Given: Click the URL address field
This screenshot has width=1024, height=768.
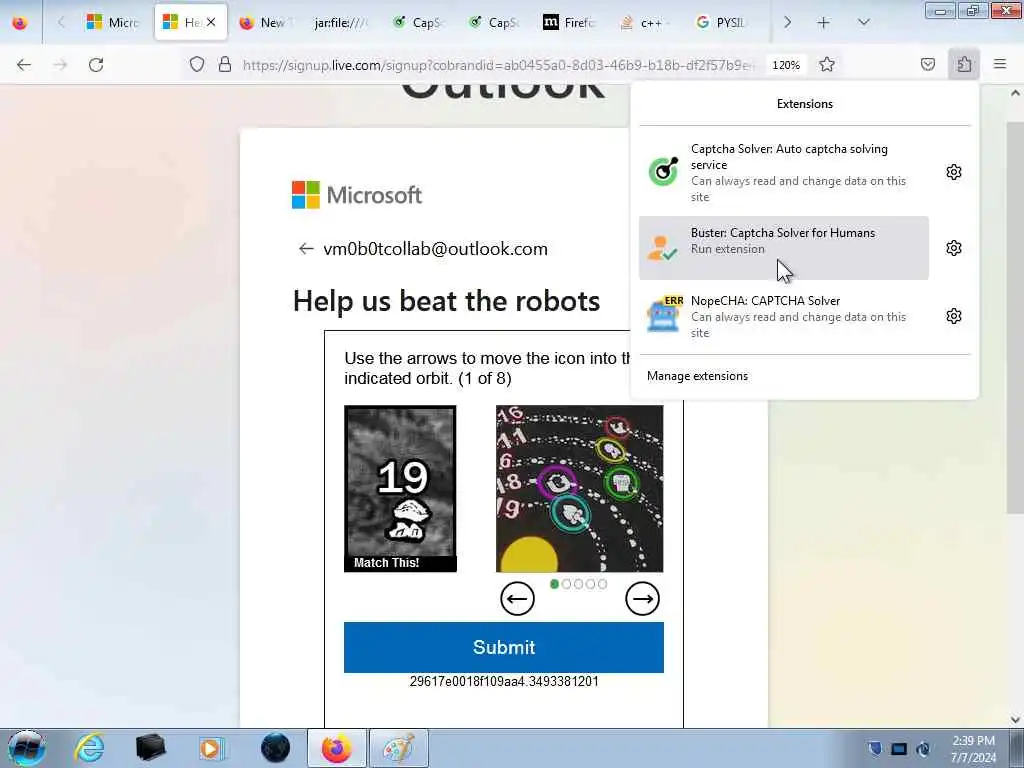Looking at the screenshot, I should (498, 65).
